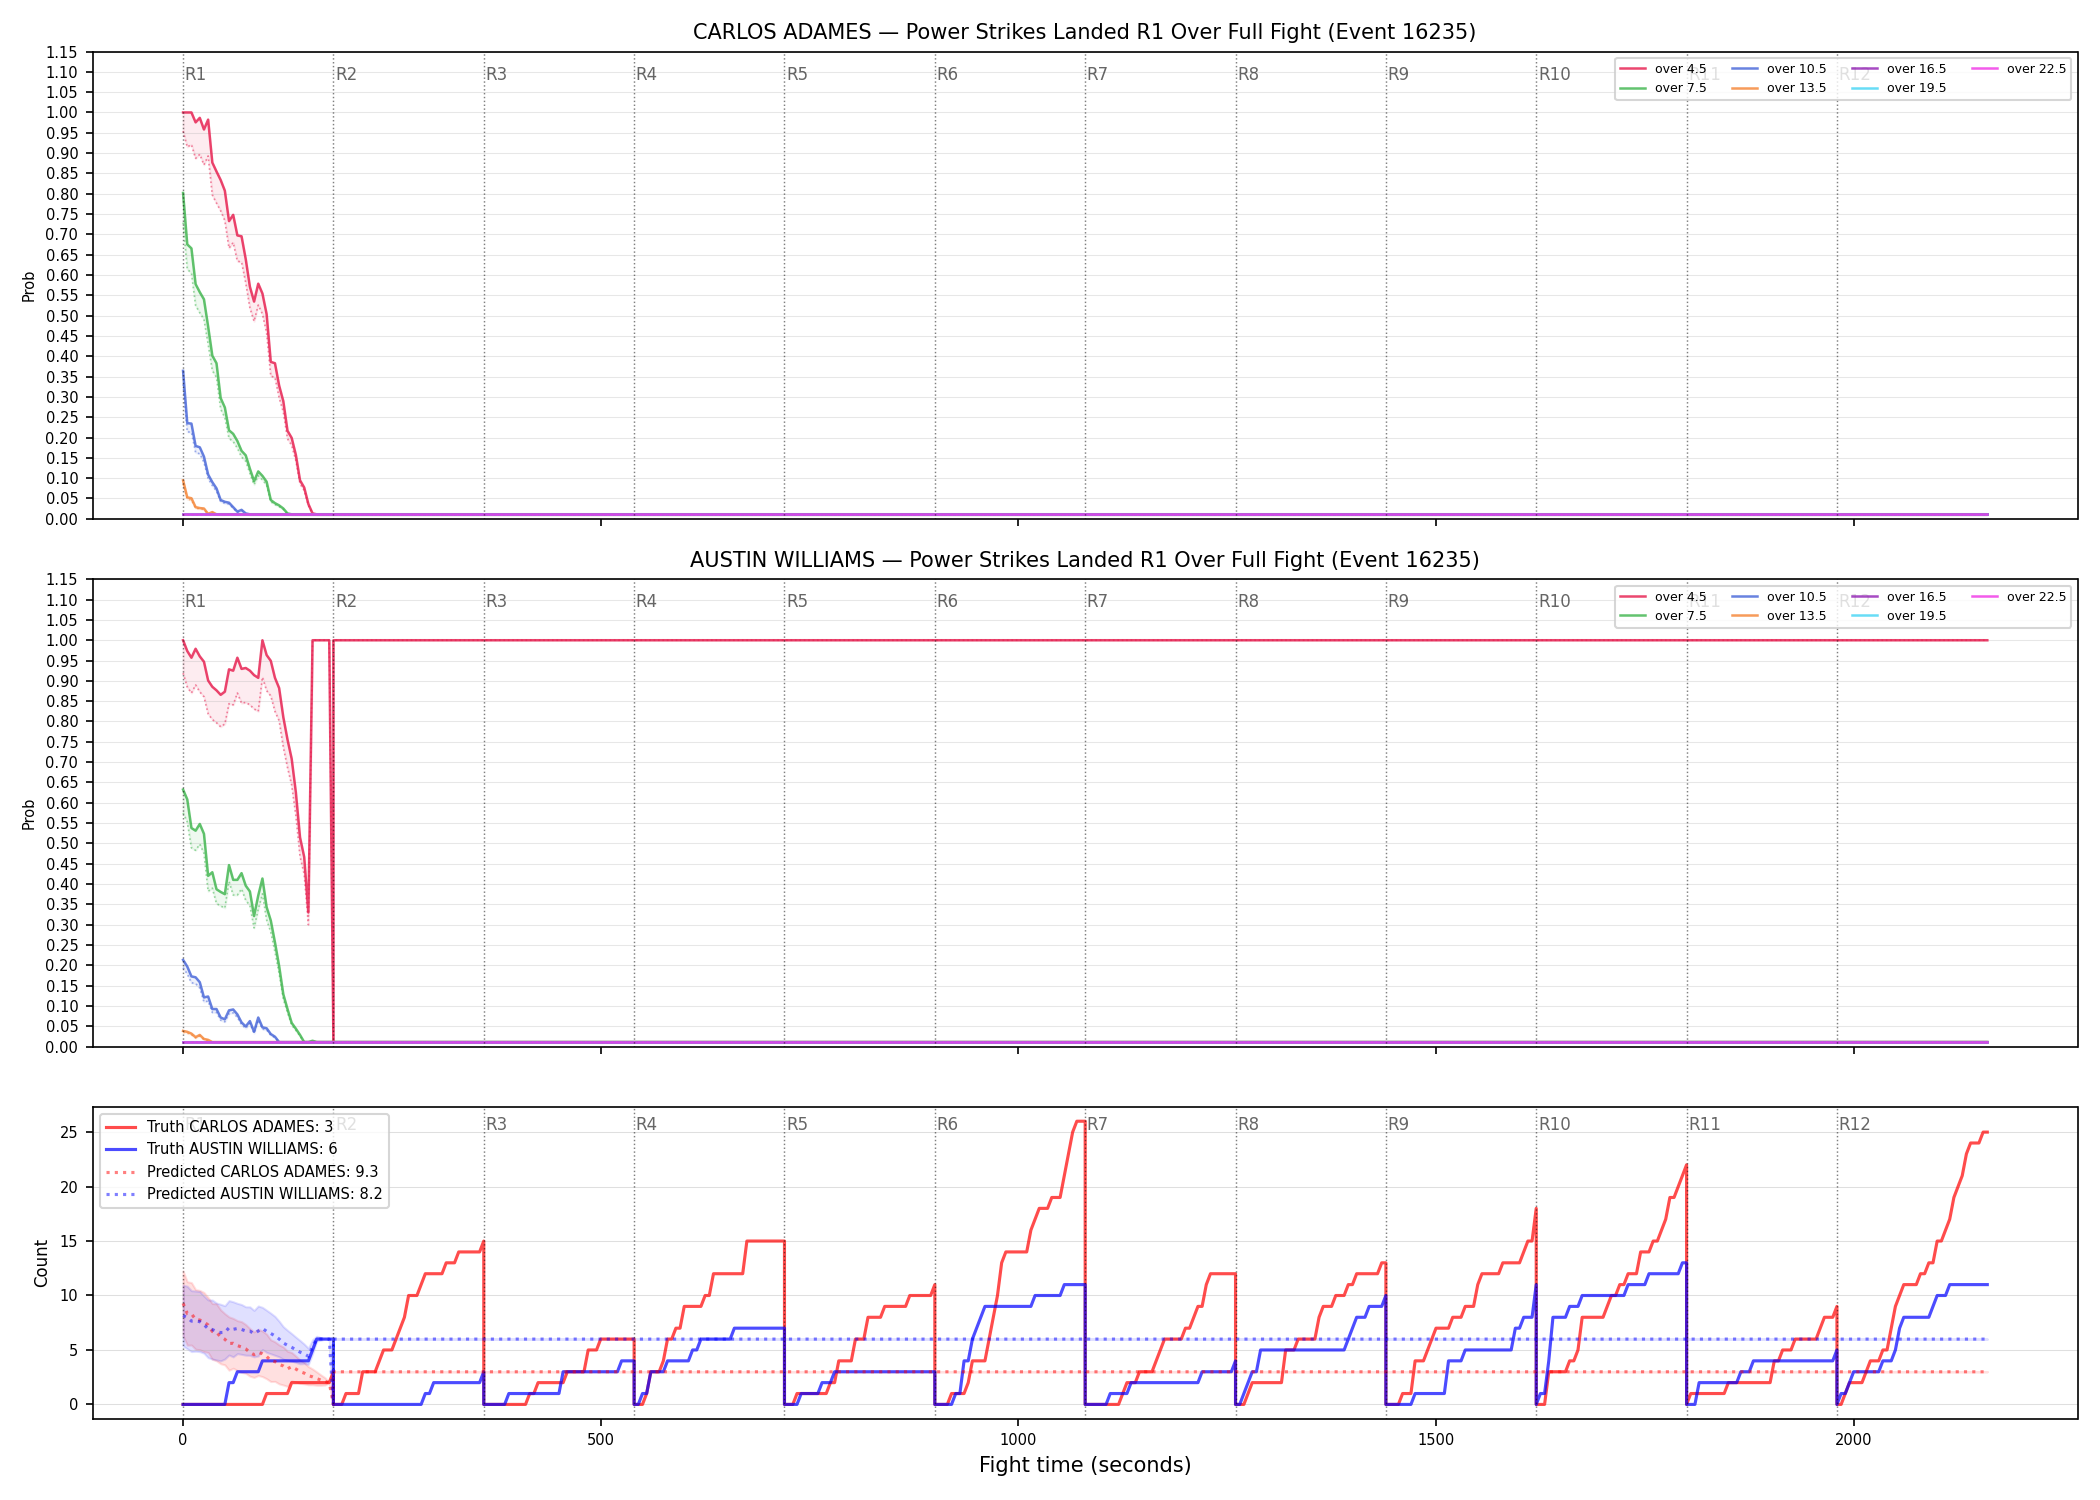Click R11 round marker in Count chart

1705,1124
